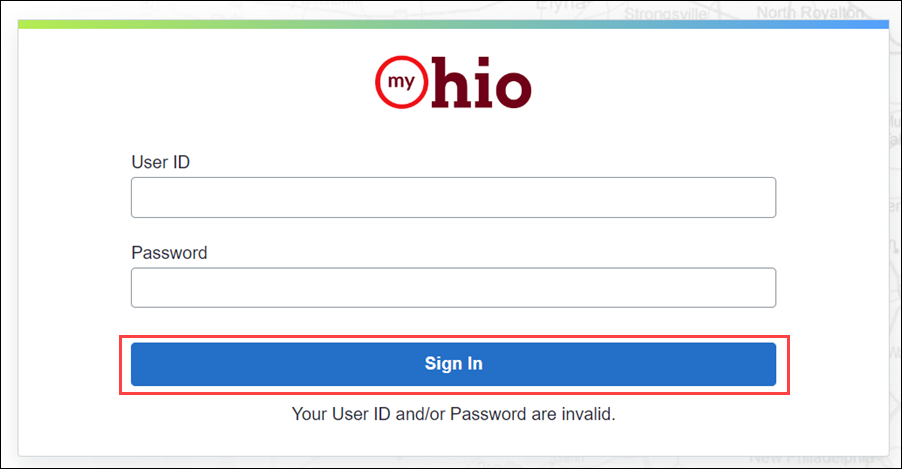The width and height of the screenshot is (902, 469).
Task: Click the New Philadelphia background map label
Action: pyautogui.click(x=811, y=459)
